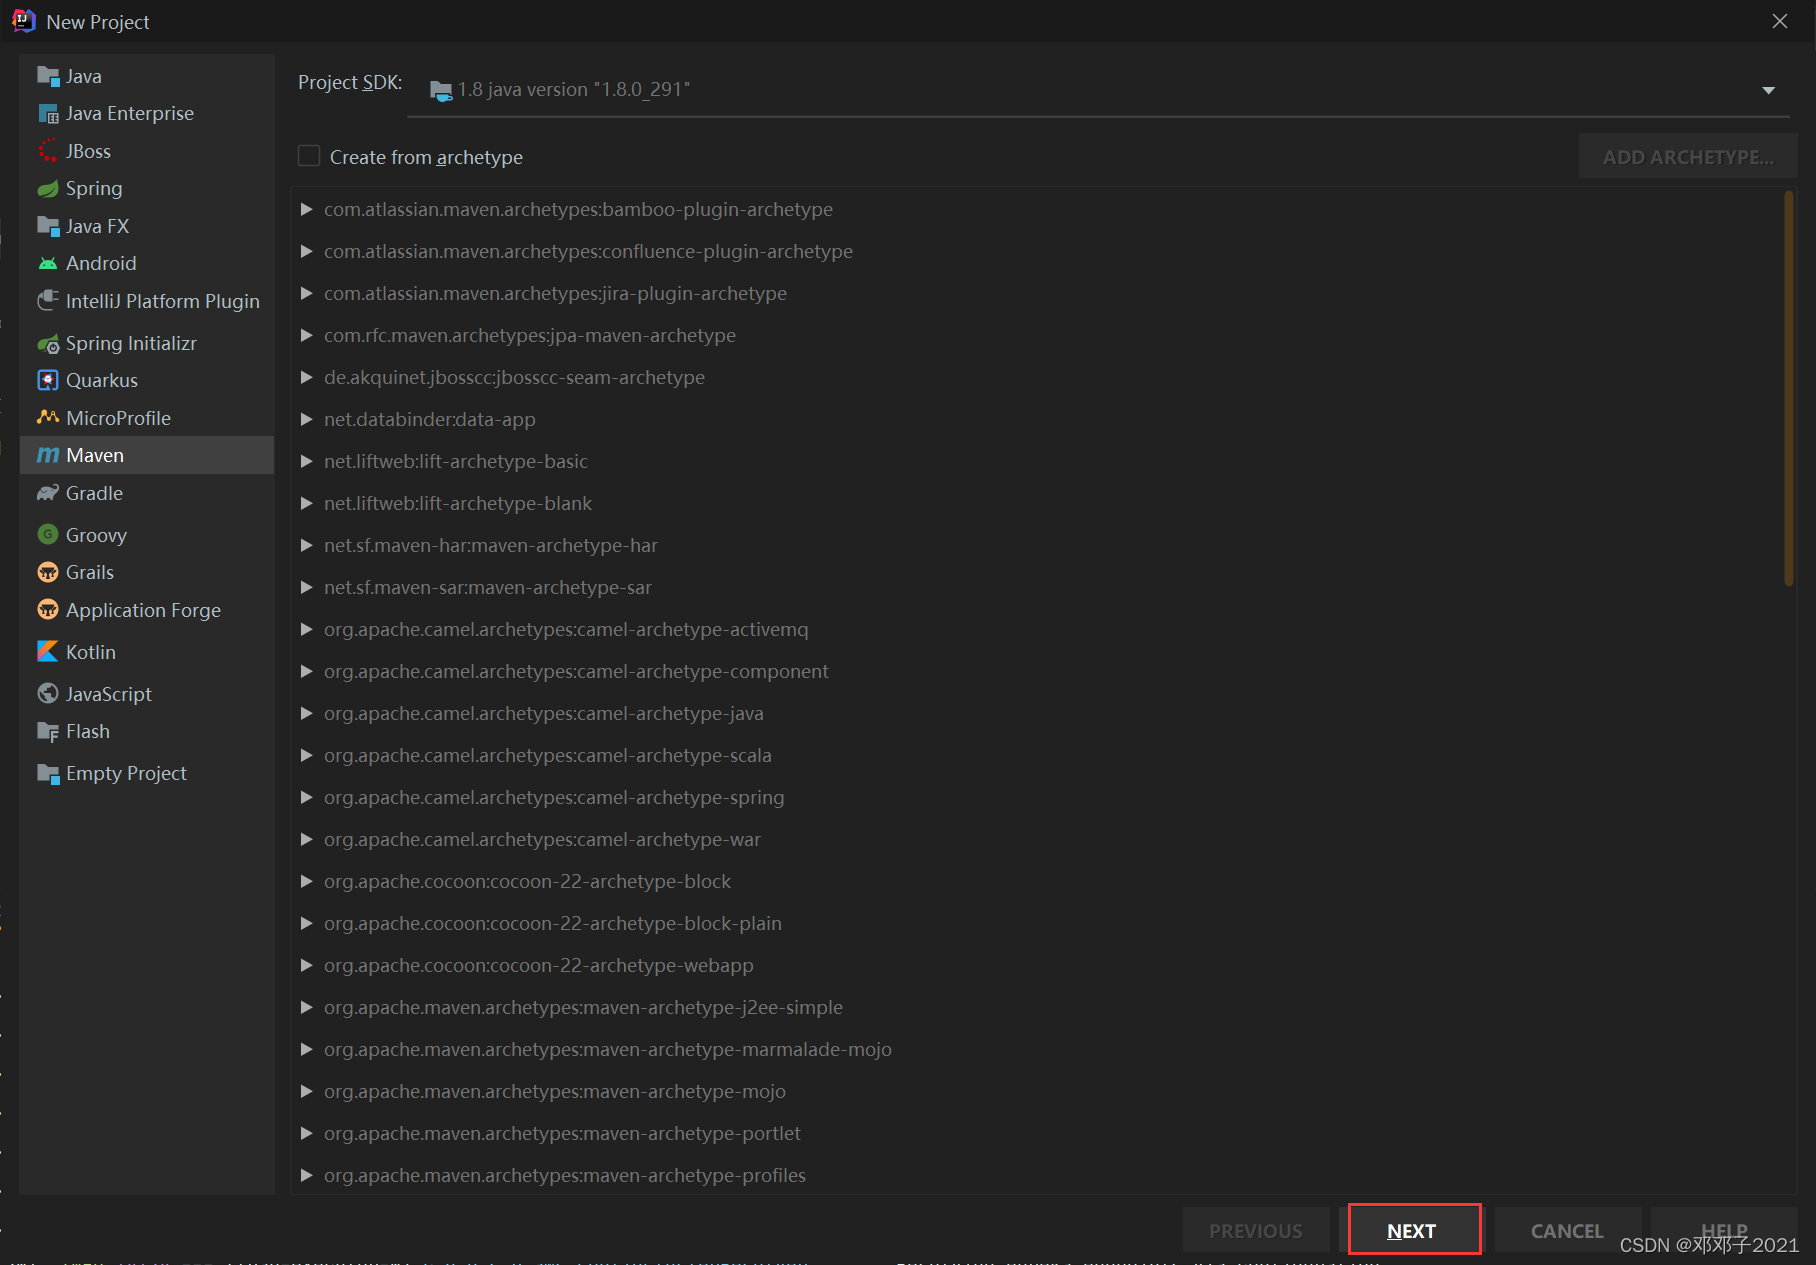Image resolution: width=1816 pixels, height=1265 pixels.
Task: Enable Create from archetype checkbox
Action: (x=309, y=156)
